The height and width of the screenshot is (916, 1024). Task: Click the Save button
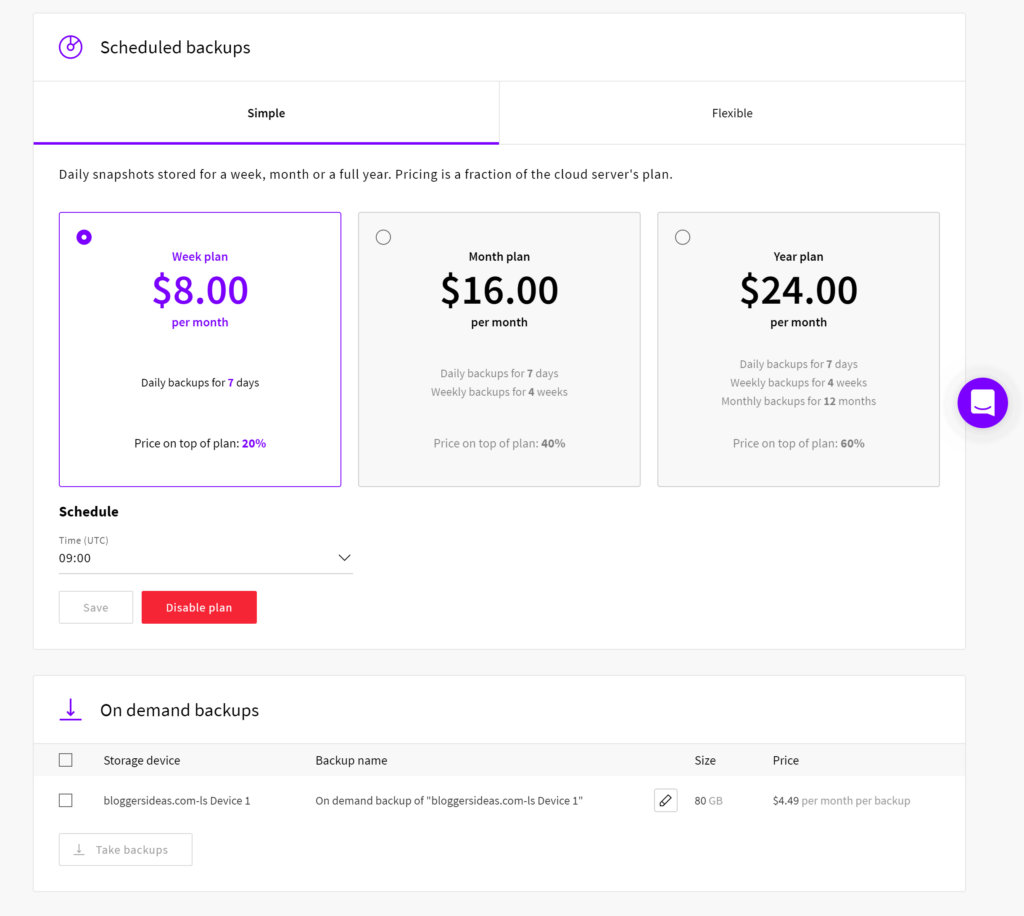tap(96, 608)
